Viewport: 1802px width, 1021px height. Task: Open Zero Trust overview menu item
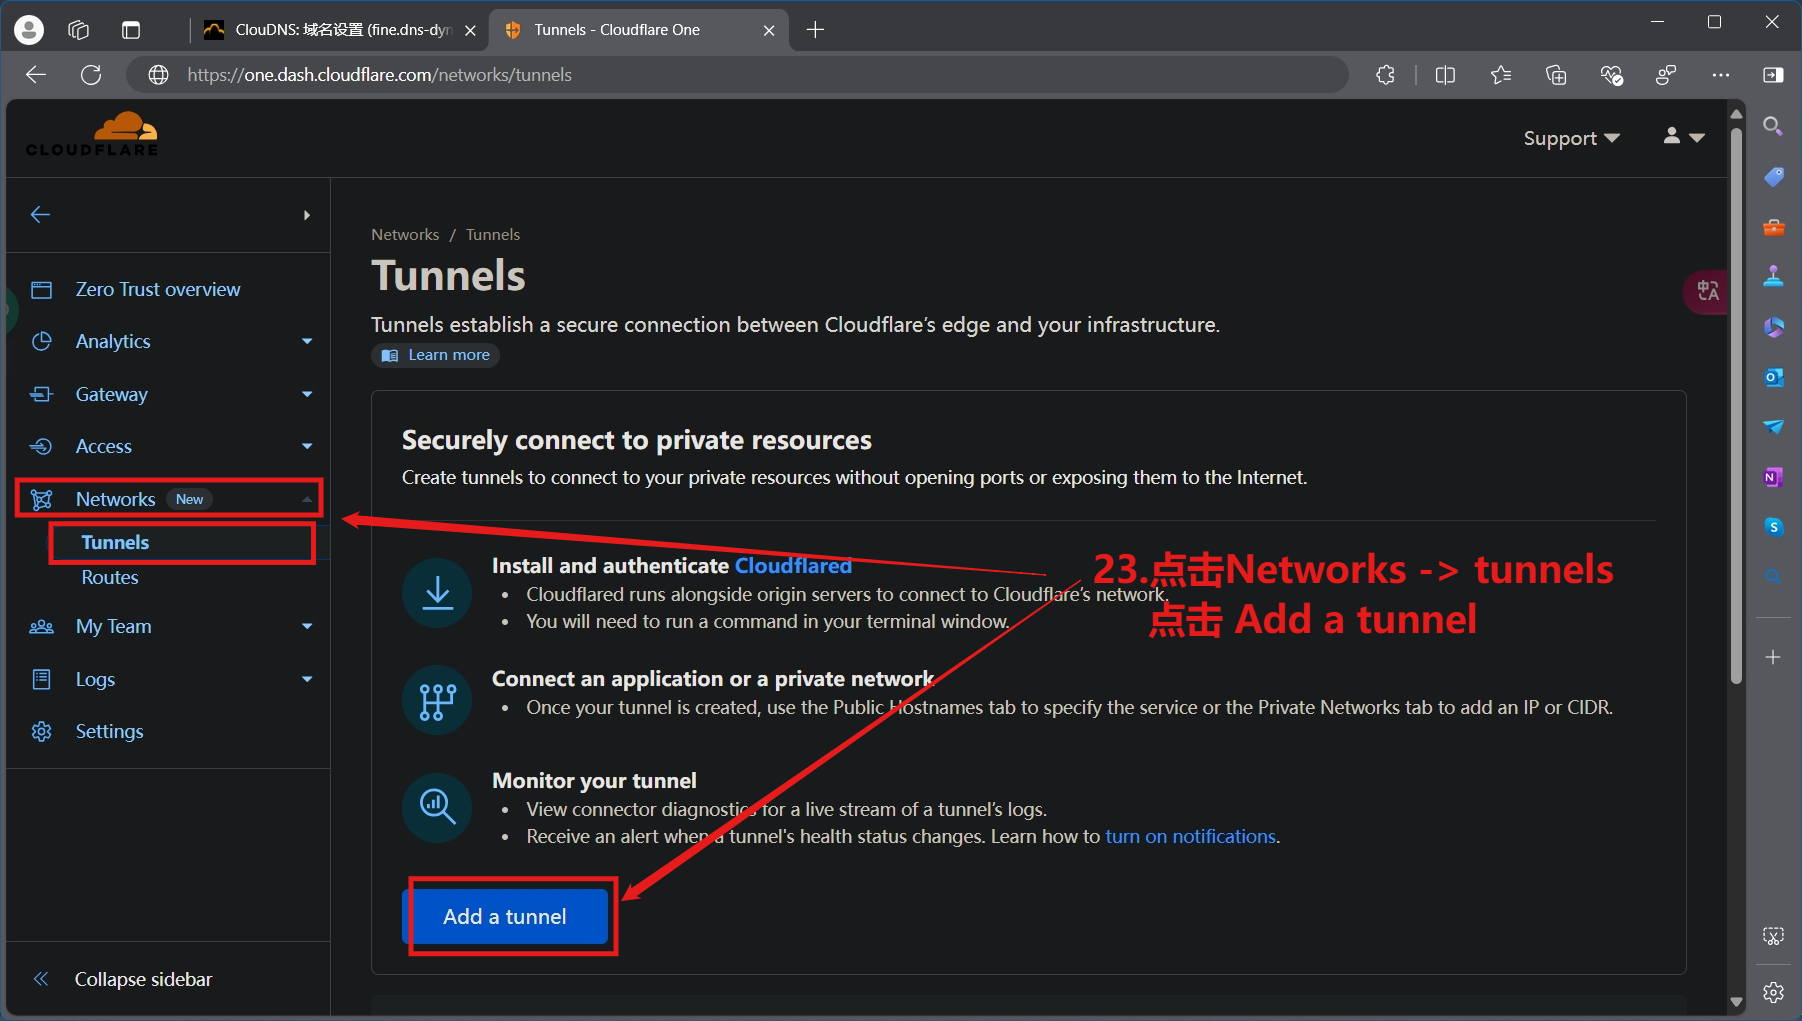point(158,290)
